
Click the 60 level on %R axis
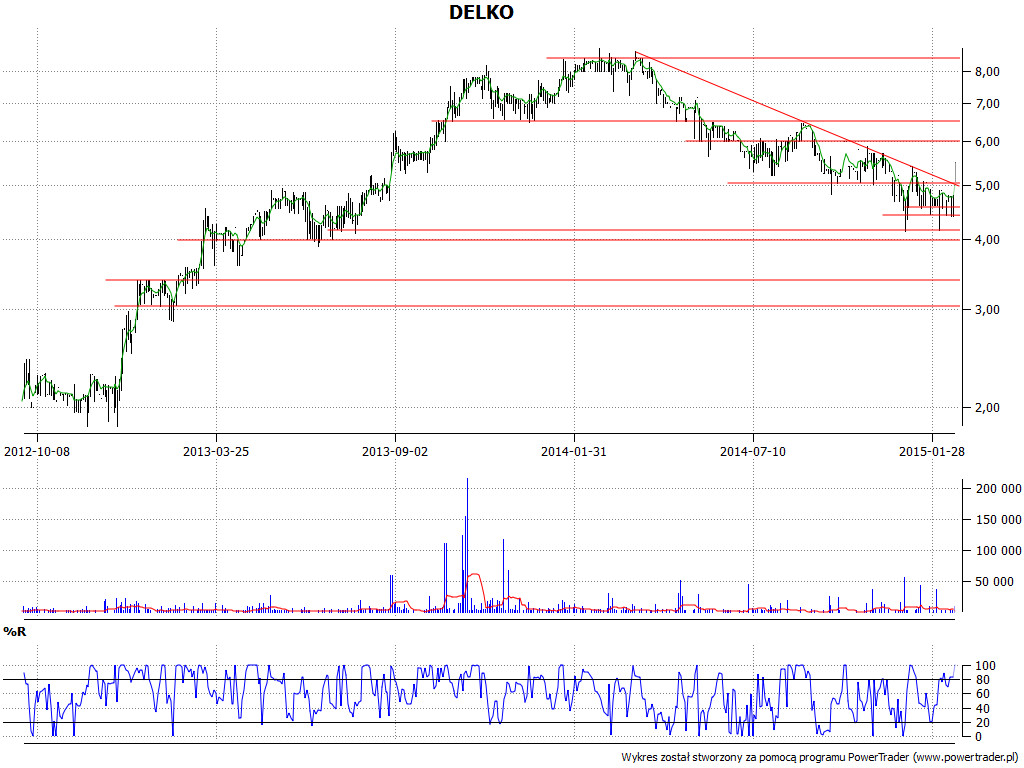click(x=982, y=694)
